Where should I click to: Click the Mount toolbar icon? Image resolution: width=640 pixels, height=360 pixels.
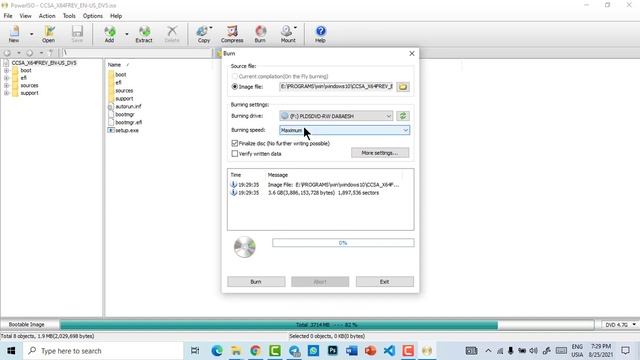click(x=288, y=34)
